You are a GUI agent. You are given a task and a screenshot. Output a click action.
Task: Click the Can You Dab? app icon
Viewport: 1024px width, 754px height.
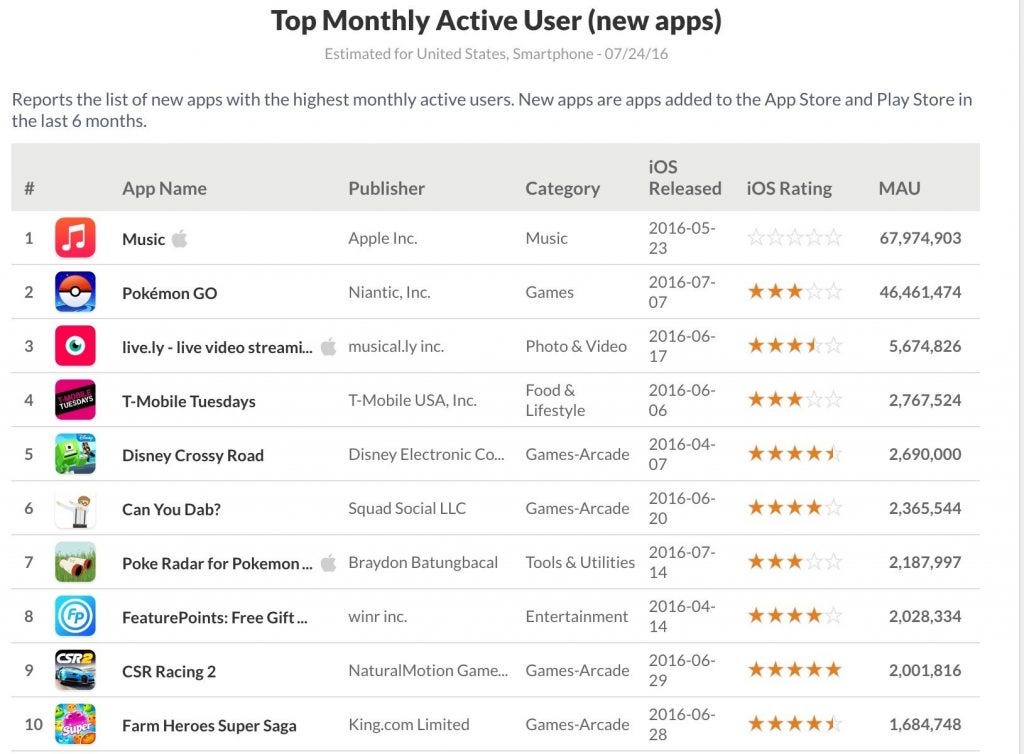pos(75,508)
